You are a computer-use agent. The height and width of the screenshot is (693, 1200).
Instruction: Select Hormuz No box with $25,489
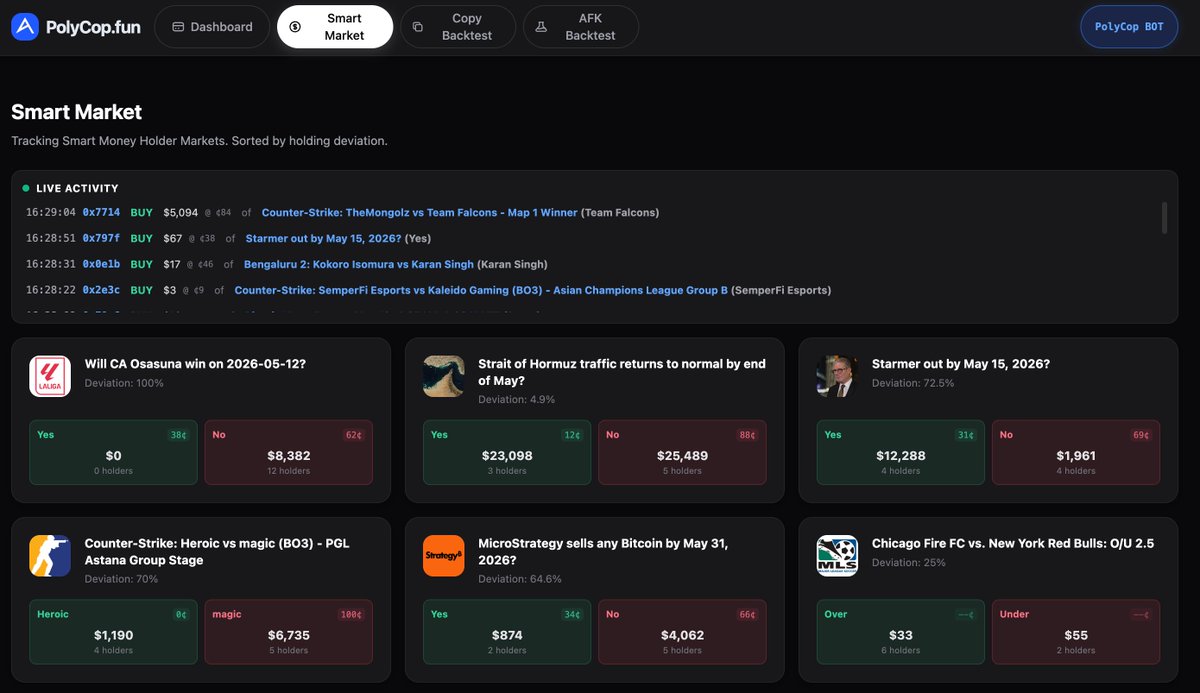(683, 452)
